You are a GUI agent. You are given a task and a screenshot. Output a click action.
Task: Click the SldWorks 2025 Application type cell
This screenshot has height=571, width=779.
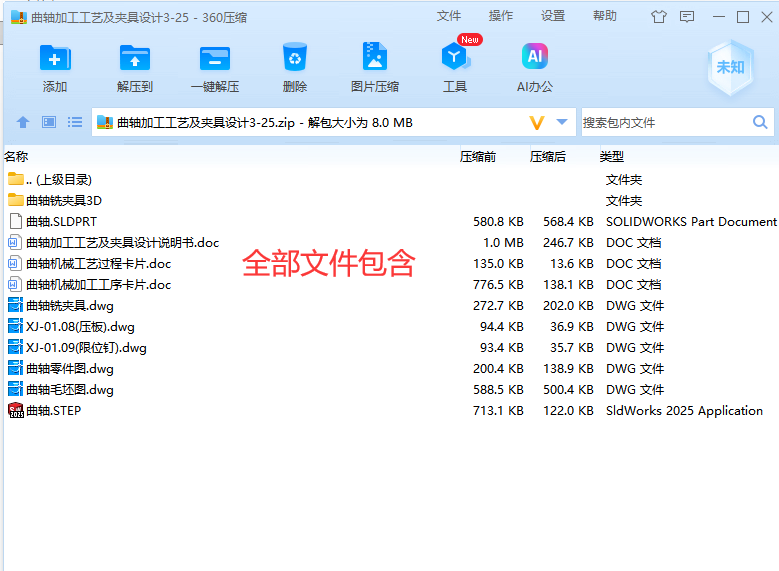pyautogui.click(x=684, y=410)
